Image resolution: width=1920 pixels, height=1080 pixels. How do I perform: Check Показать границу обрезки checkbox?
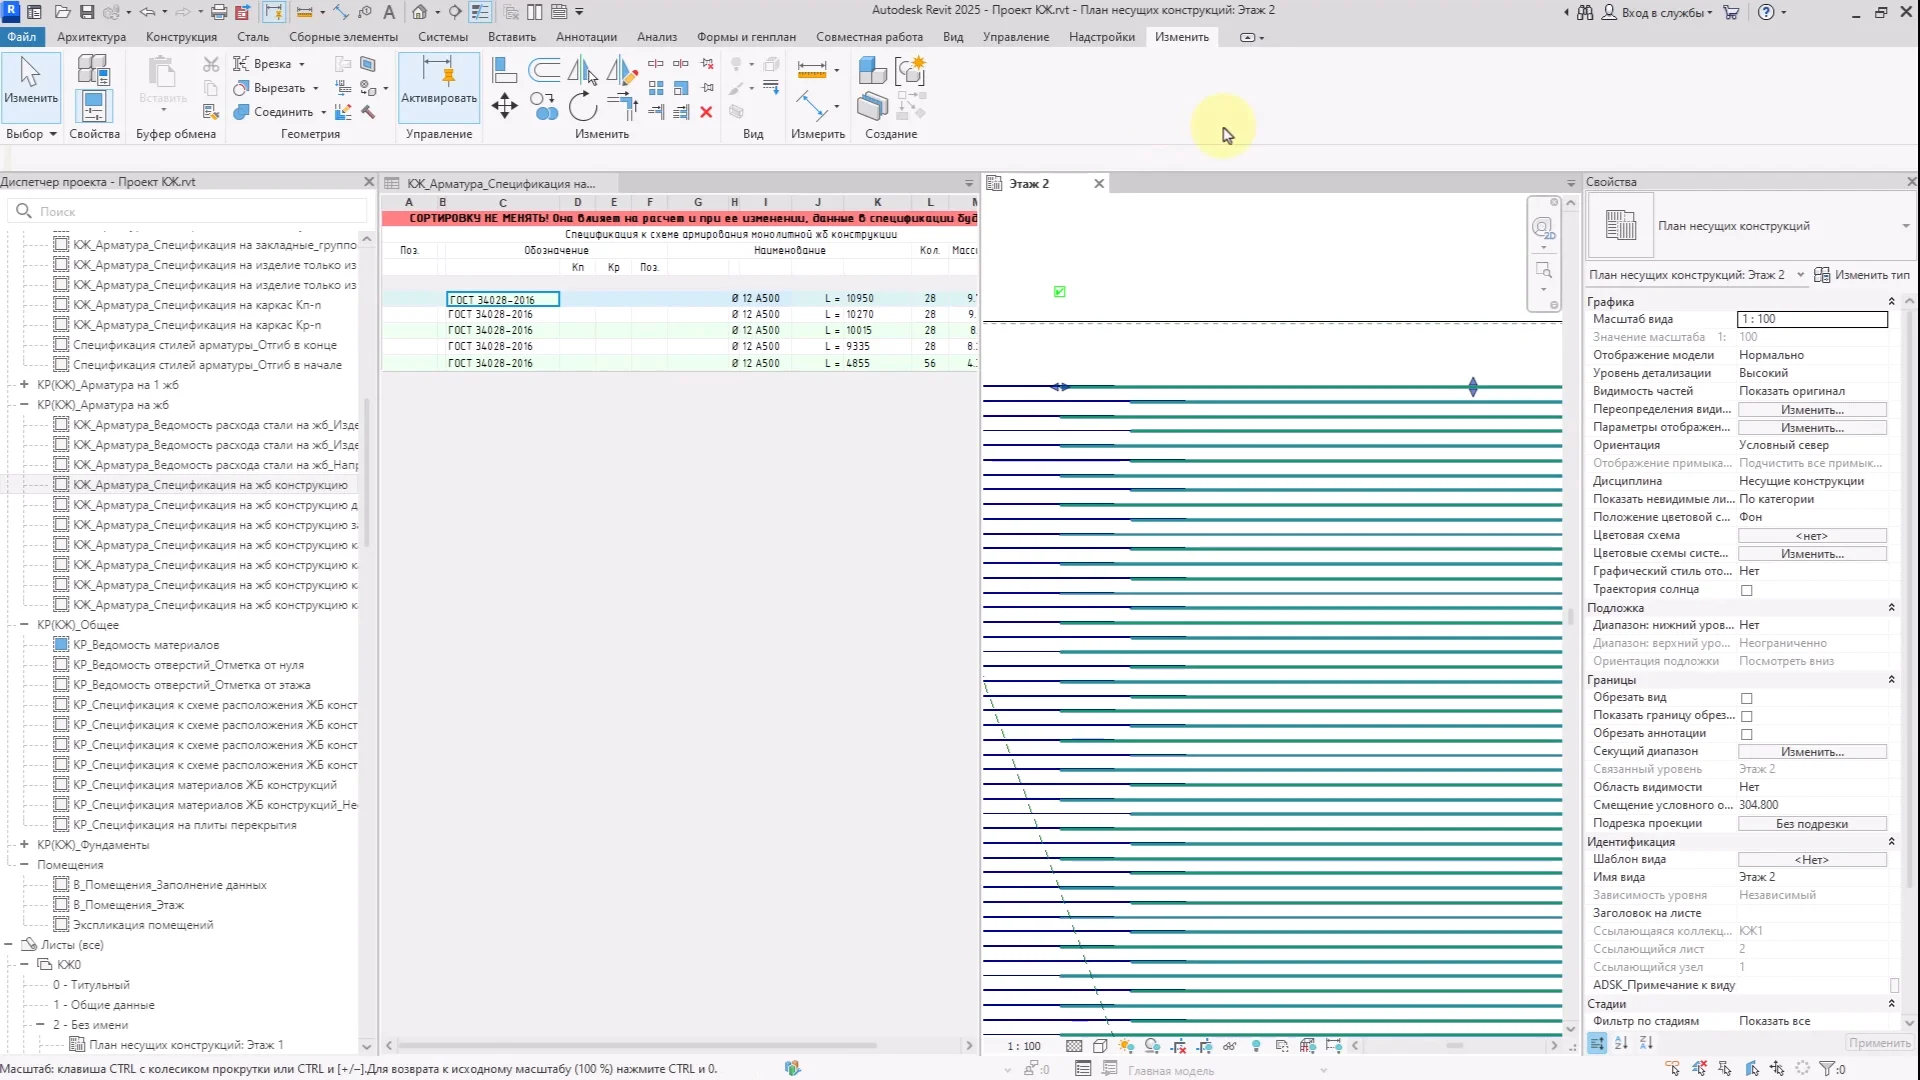pyautogui.click(x=1747, y=716)
